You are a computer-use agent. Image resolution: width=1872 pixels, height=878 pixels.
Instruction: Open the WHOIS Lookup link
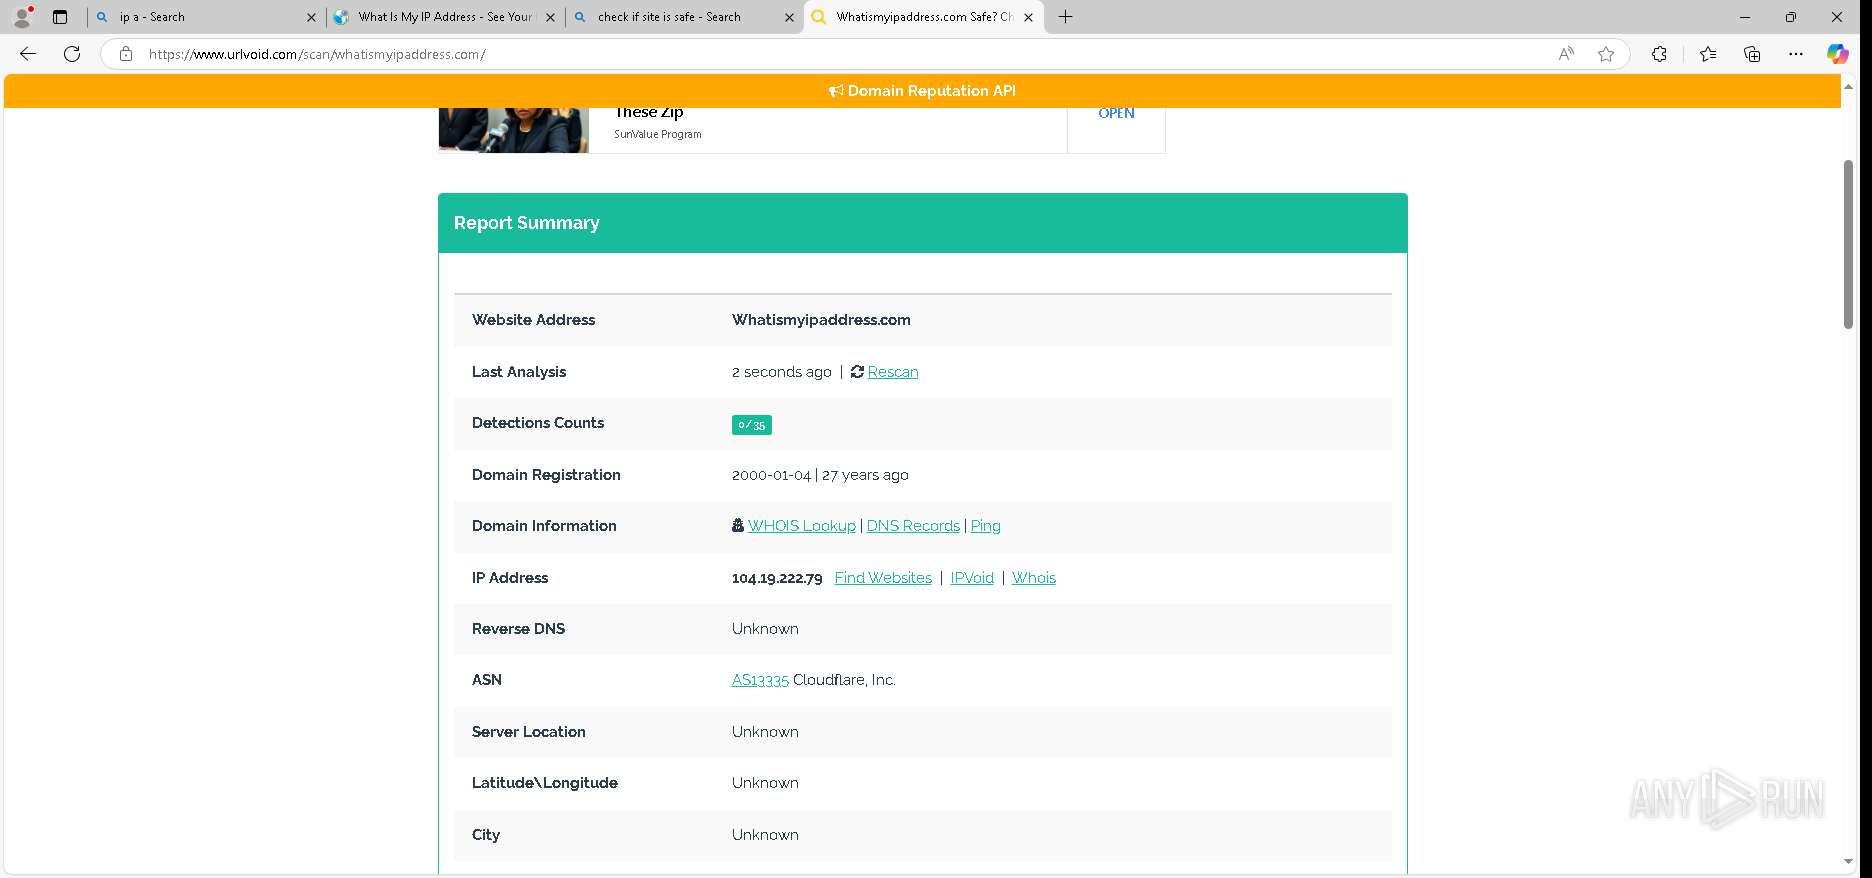[802, 526]
